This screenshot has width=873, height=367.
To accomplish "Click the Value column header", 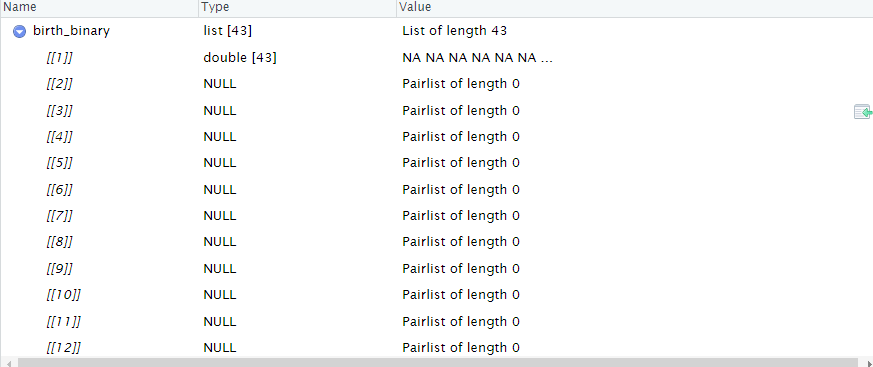I will (x=635, y=7).
